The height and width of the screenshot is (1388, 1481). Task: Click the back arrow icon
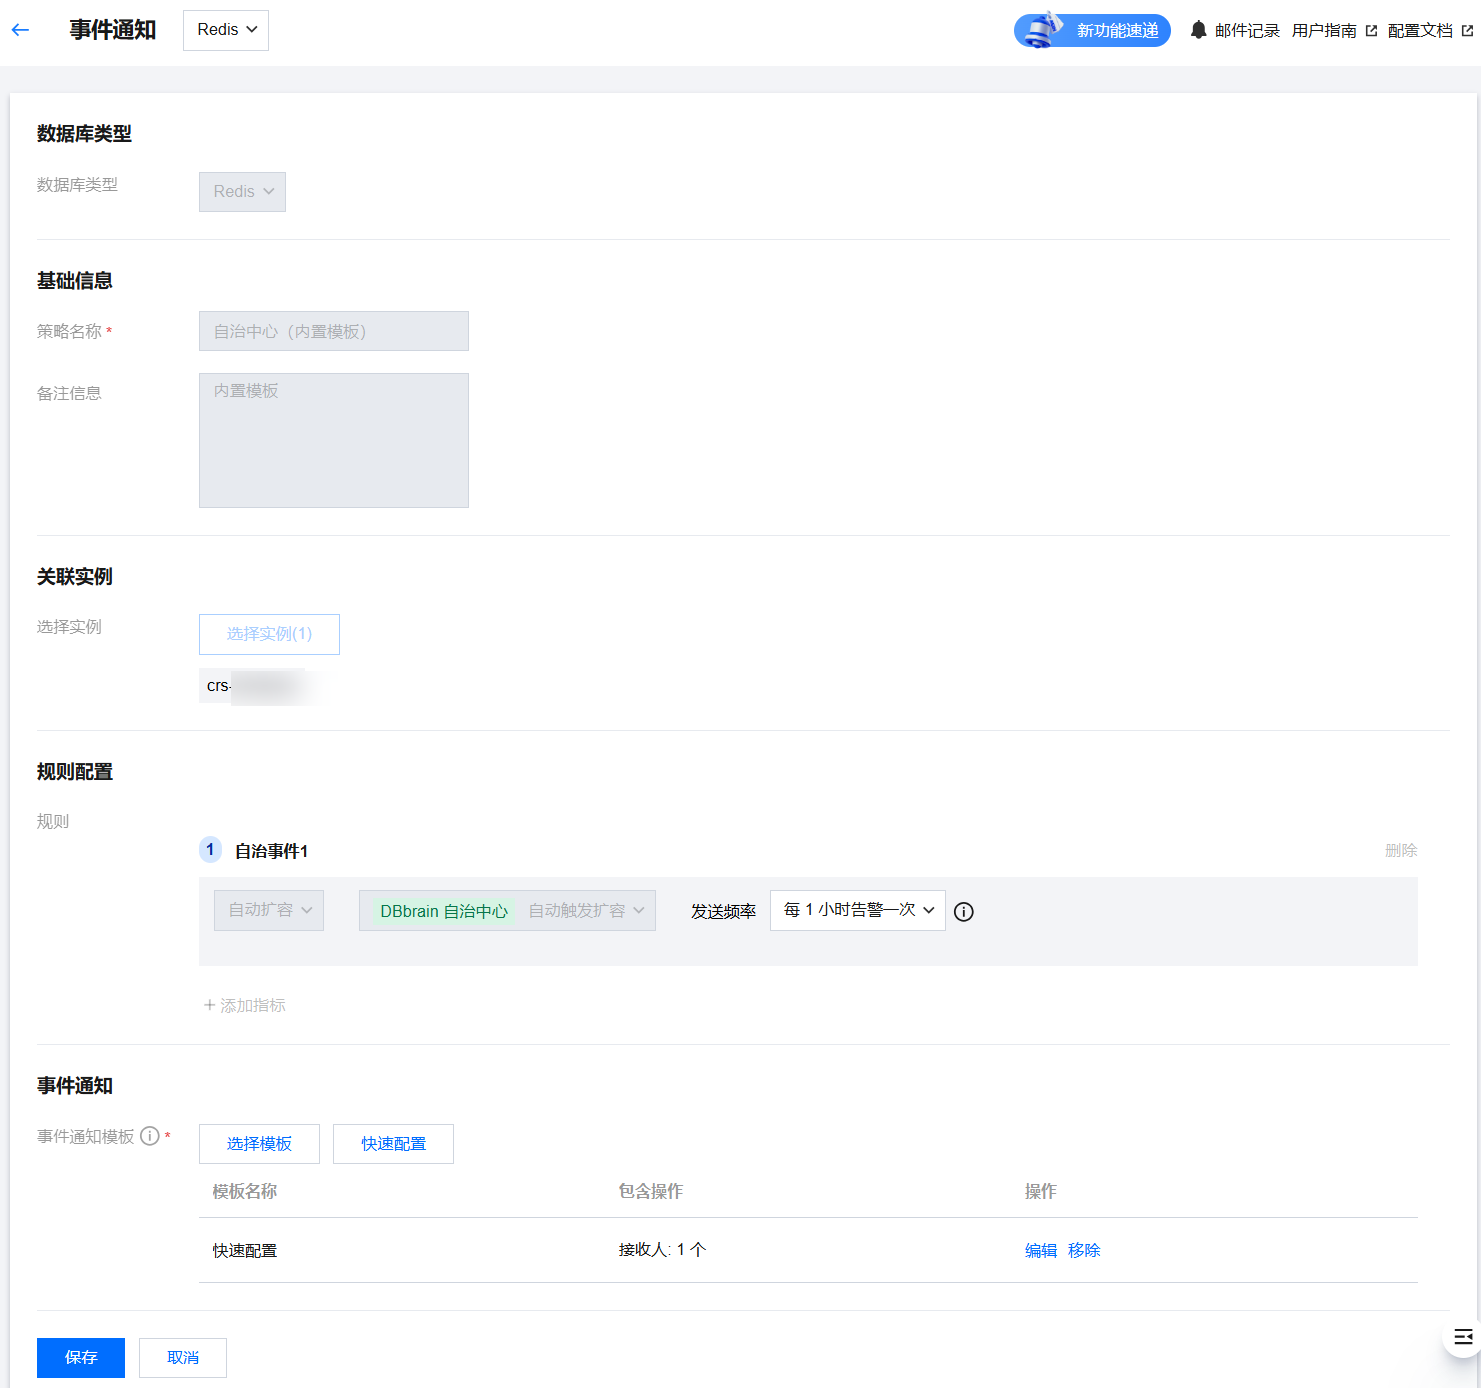point(20,30)
